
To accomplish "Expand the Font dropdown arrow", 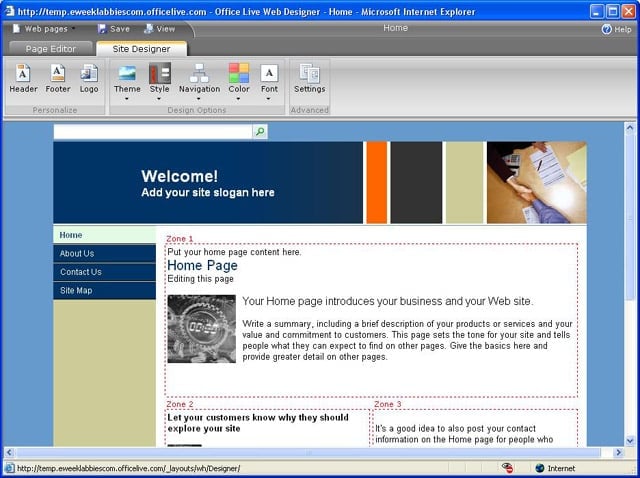I will pyautogui.click(x=268, y=99).
